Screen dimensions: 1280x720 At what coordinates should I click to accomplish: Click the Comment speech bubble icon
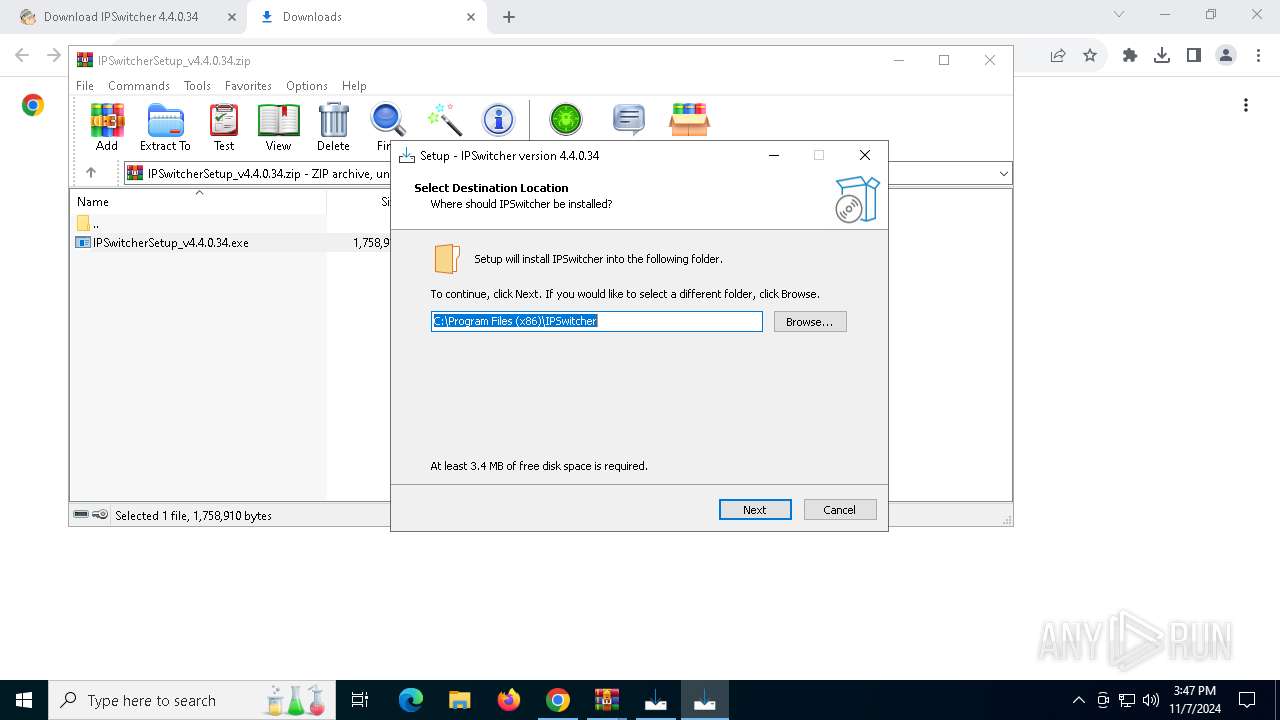(x=628, y=120)
